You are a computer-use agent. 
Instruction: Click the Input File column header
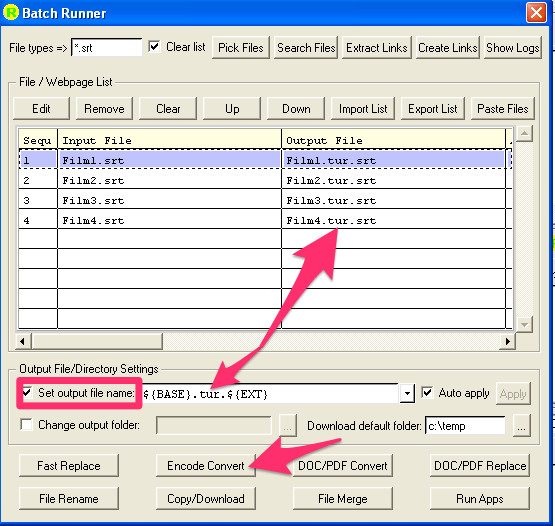coord(169,141)
